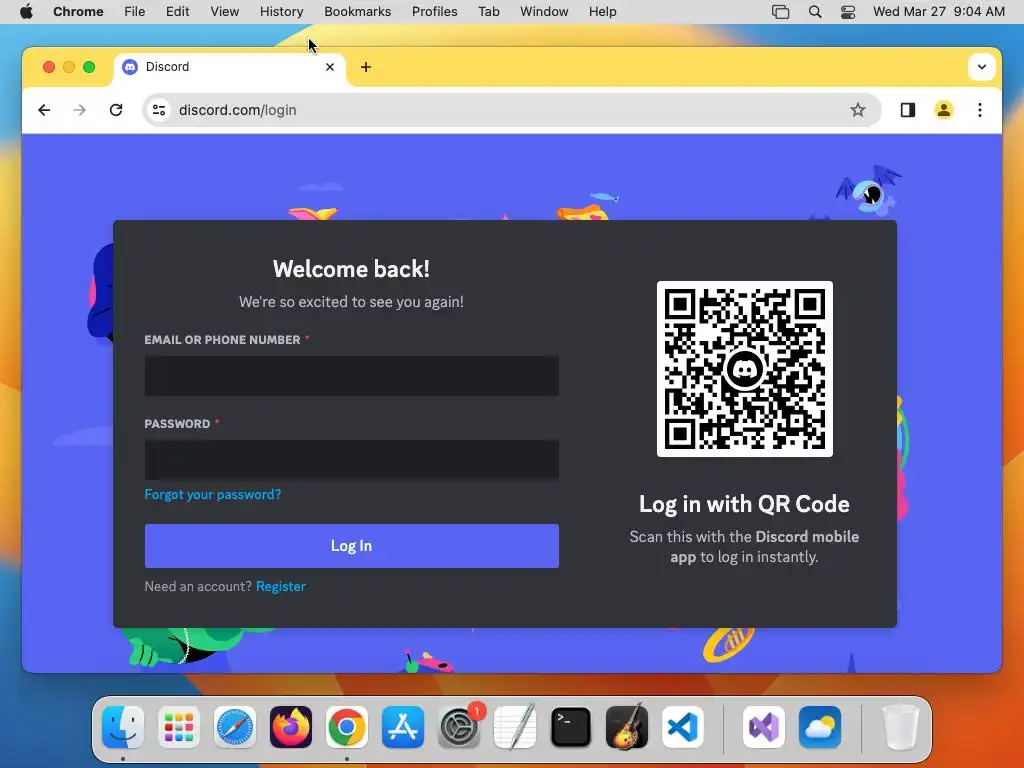Viewport: 1024px width, 768px height.
Task: Open the Profiles menu
Action: (x=434, y=12)
